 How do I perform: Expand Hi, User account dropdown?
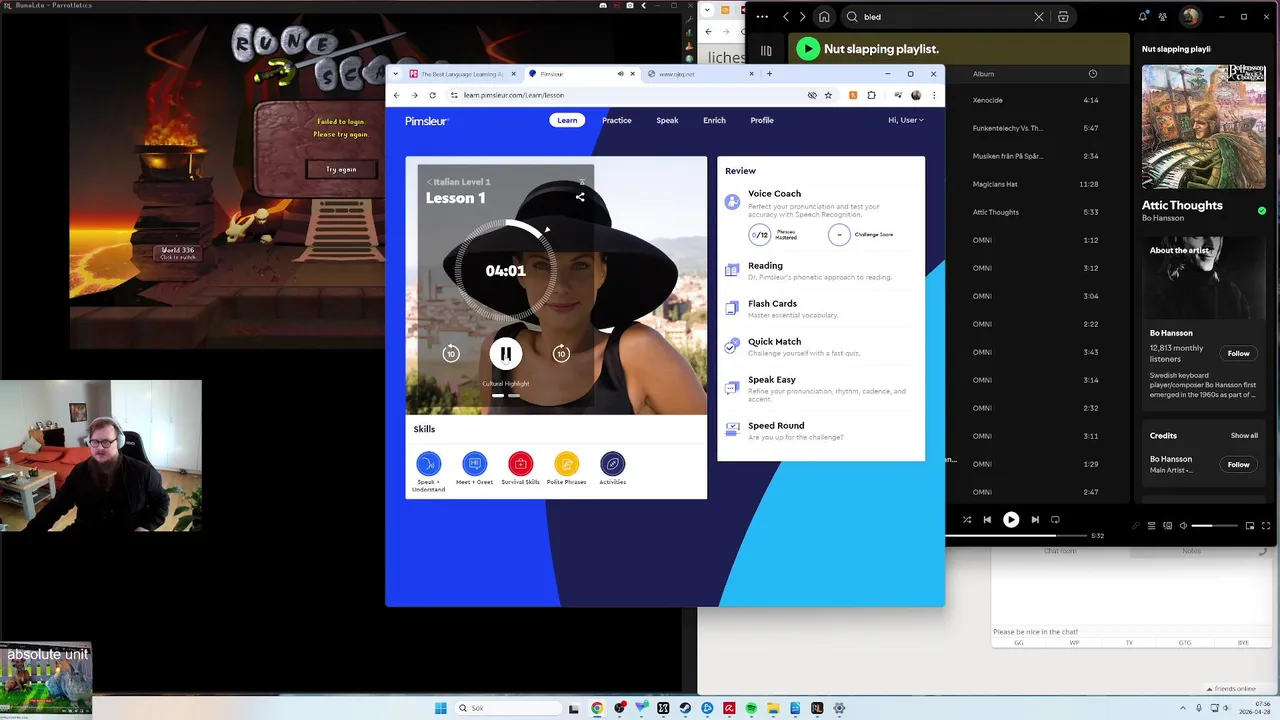coord(906,120)
